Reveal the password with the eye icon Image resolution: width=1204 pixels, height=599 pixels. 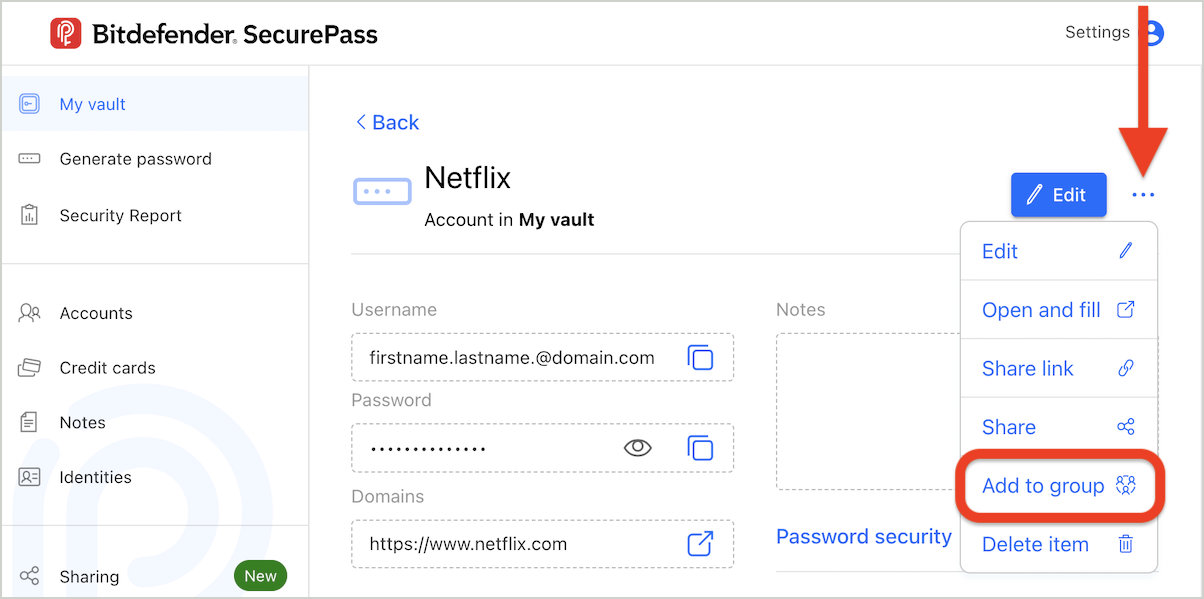638,448
